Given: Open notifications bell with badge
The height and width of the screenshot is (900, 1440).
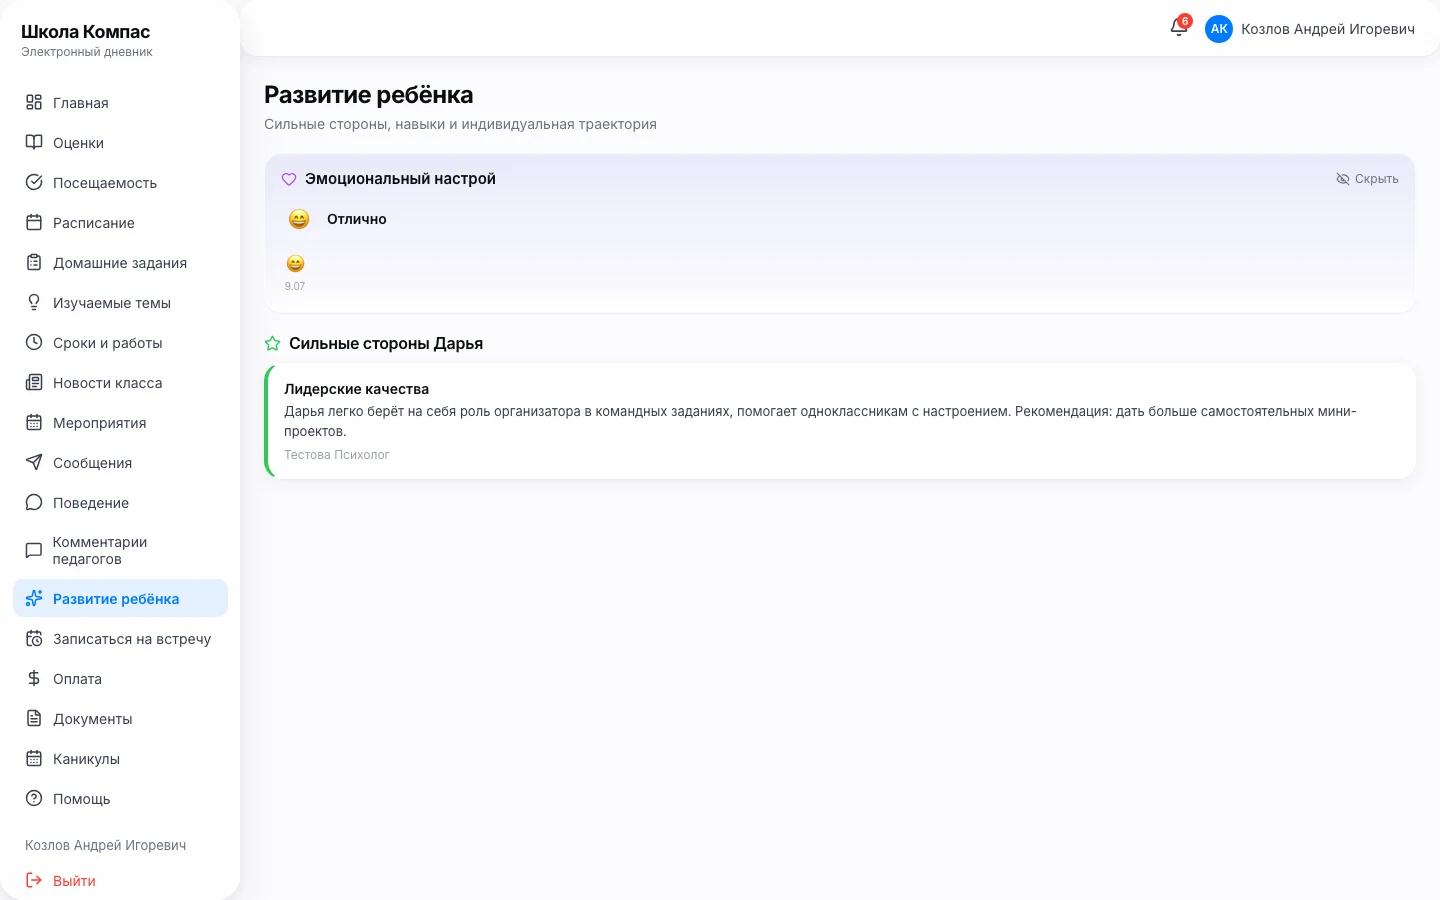Looking at the screenshot, I should (x=1180, y=27).
